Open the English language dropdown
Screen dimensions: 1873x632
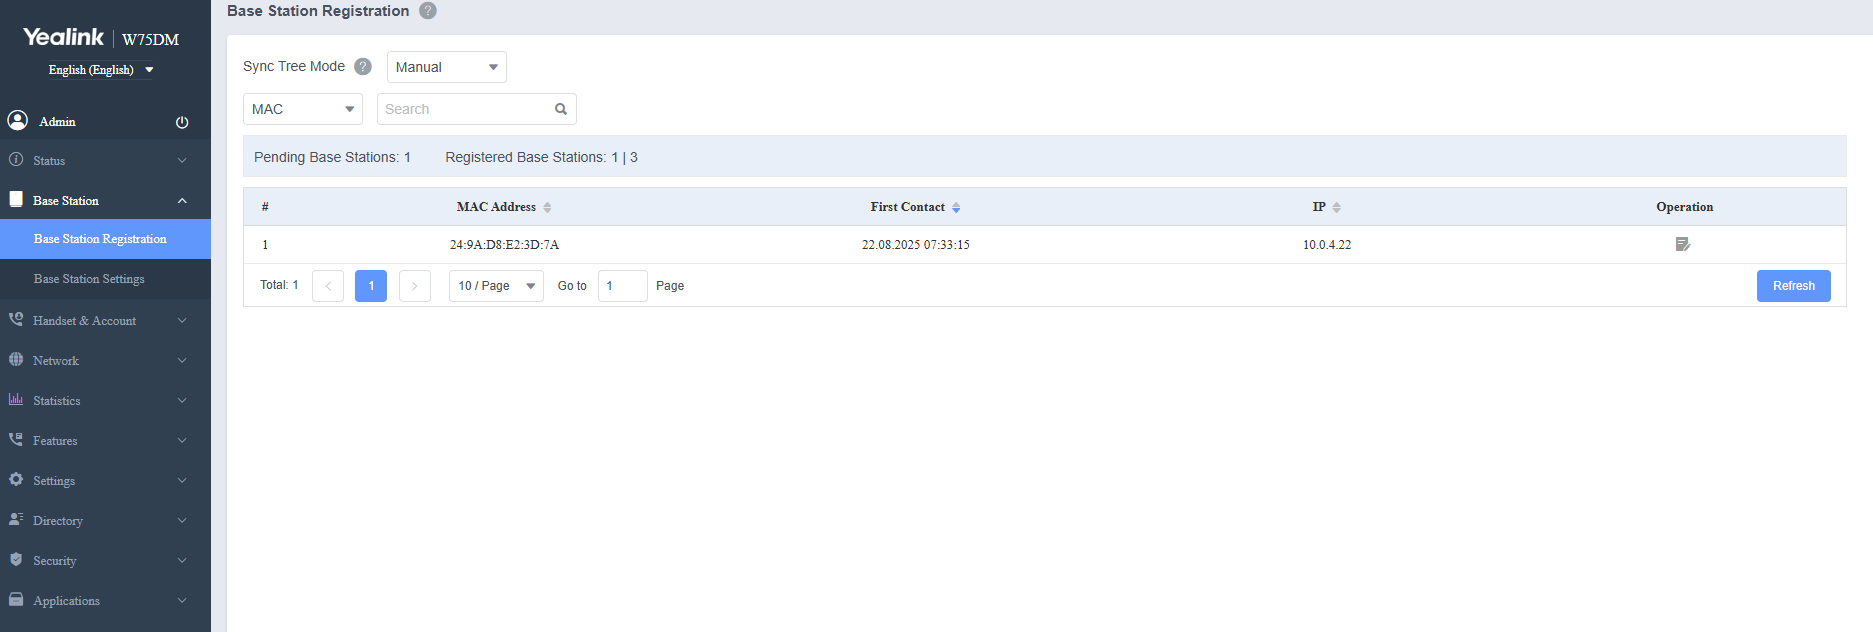coord(100,70)
